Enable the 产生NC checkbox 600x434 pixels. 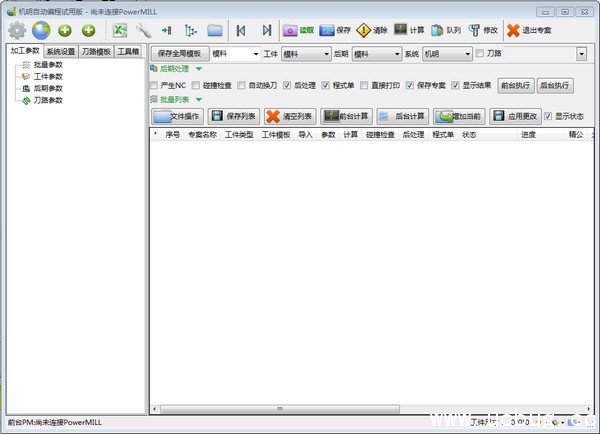coord(154,86)
